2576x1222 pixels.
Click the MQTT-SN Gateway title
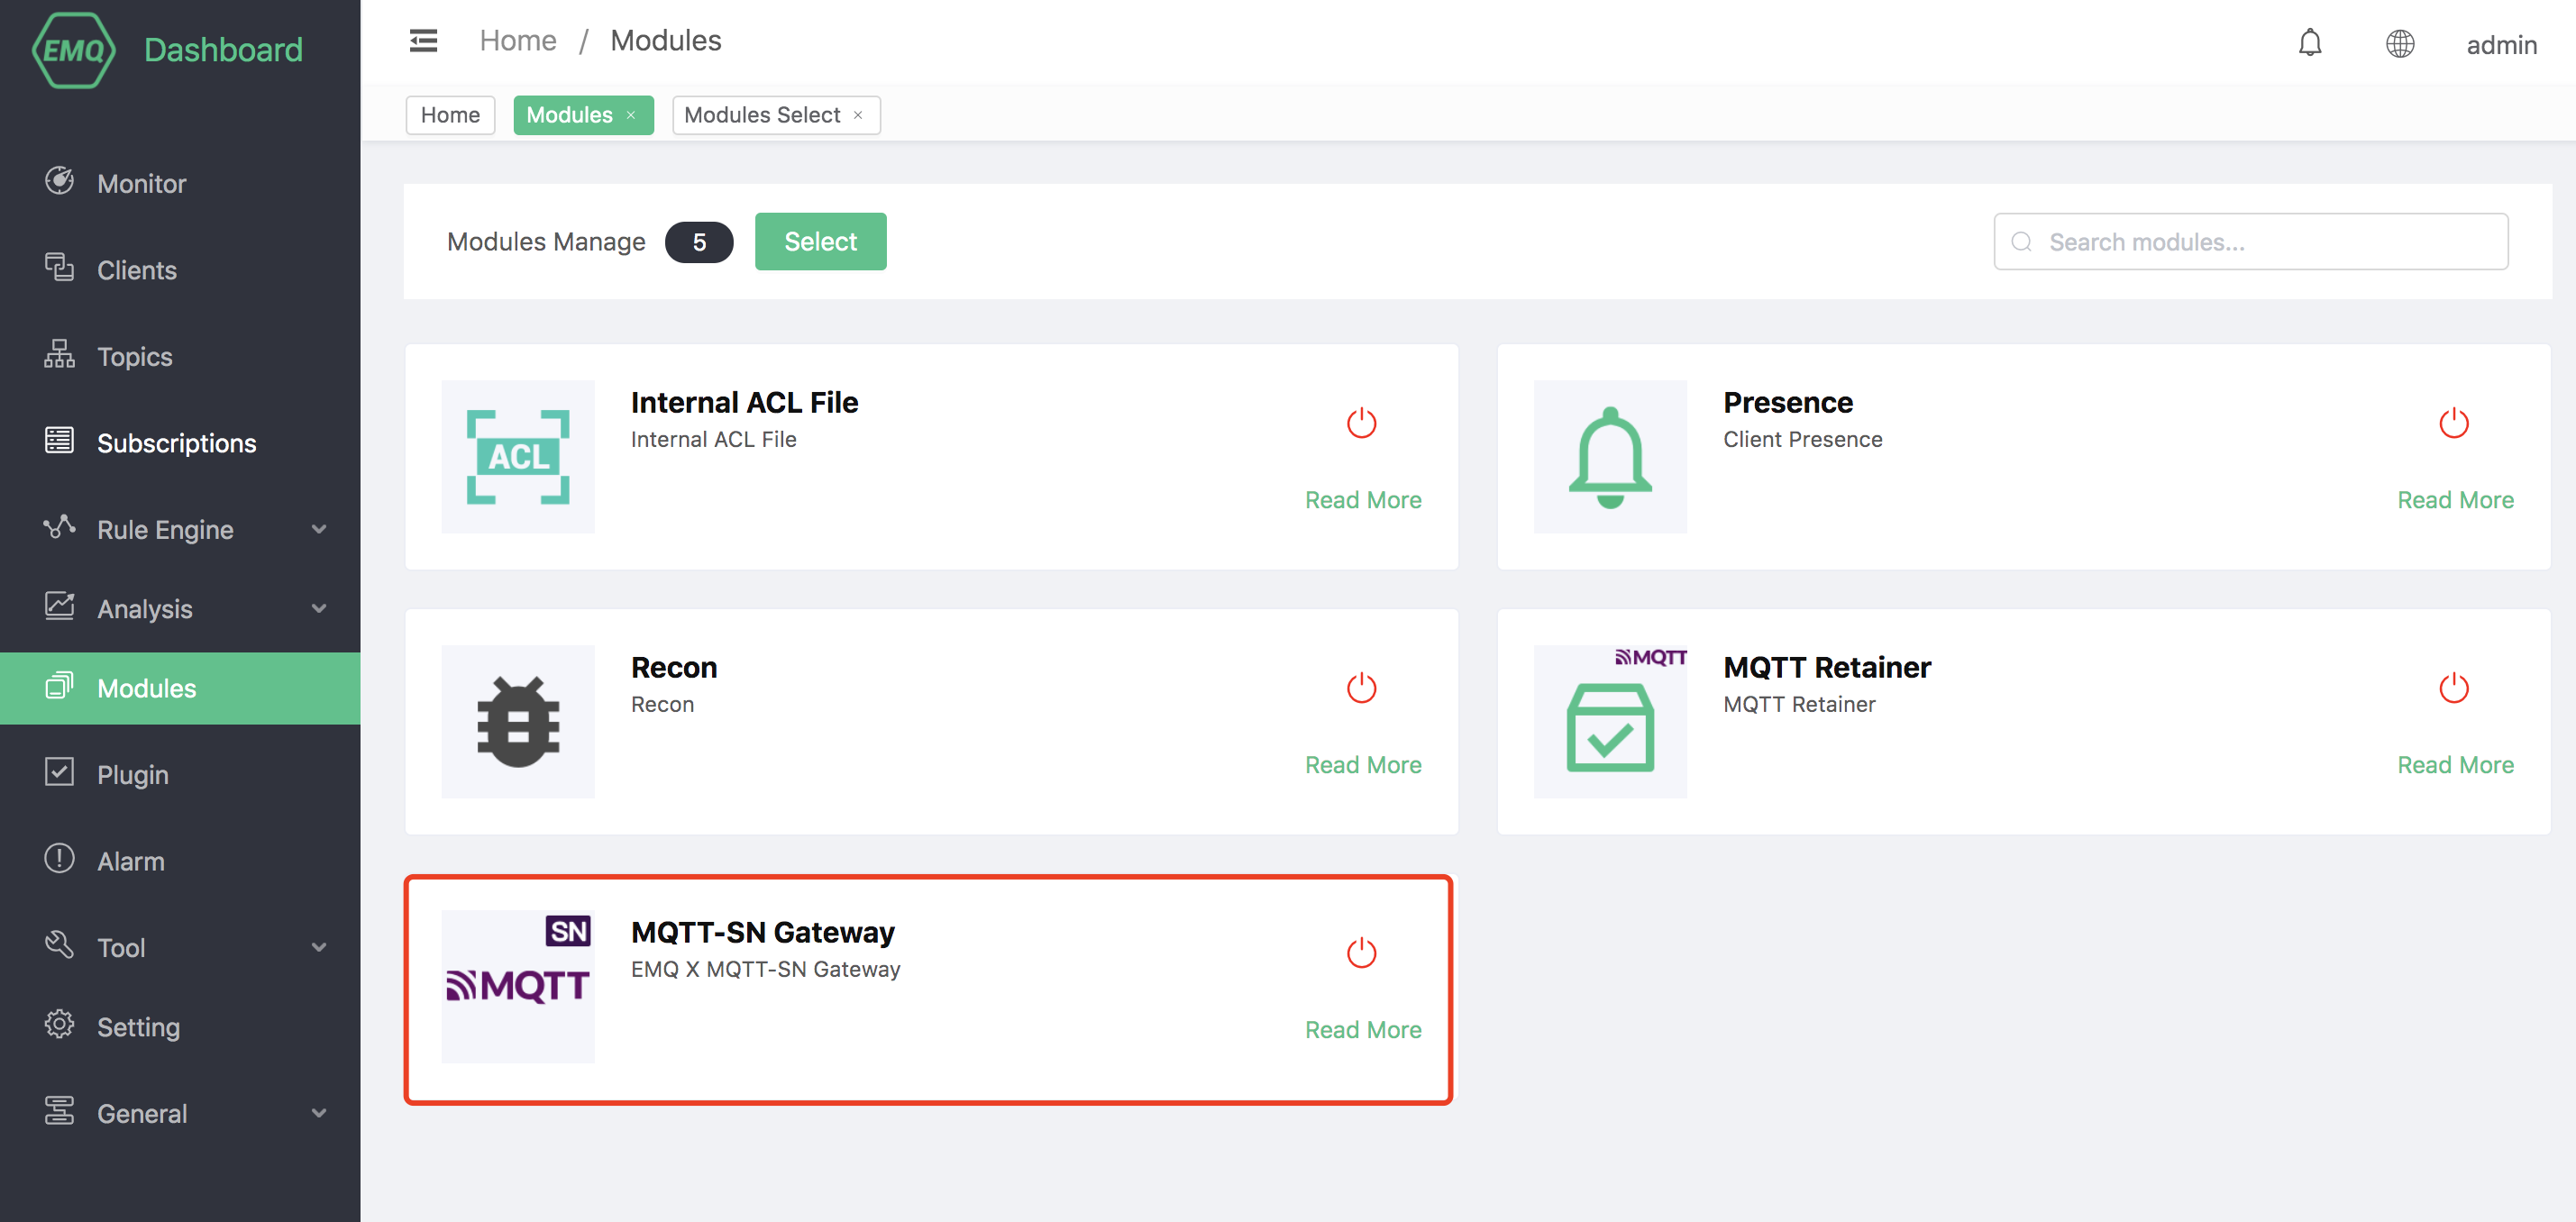[762, 932]
